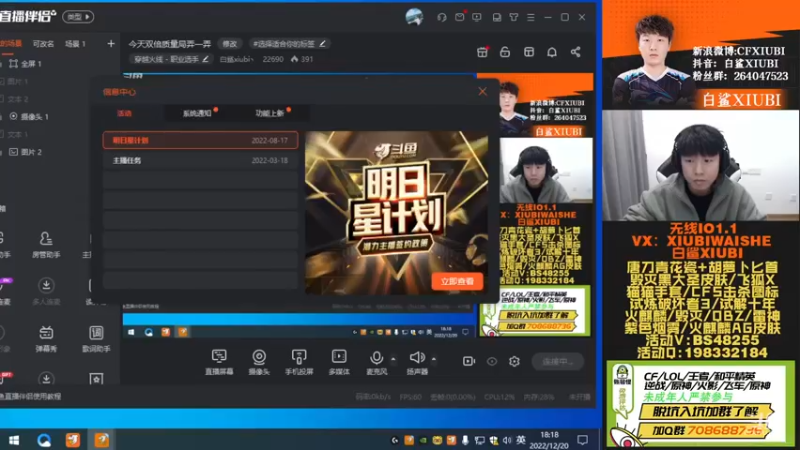
Task: Open taskbar volume control
Action: pos(507,440)
